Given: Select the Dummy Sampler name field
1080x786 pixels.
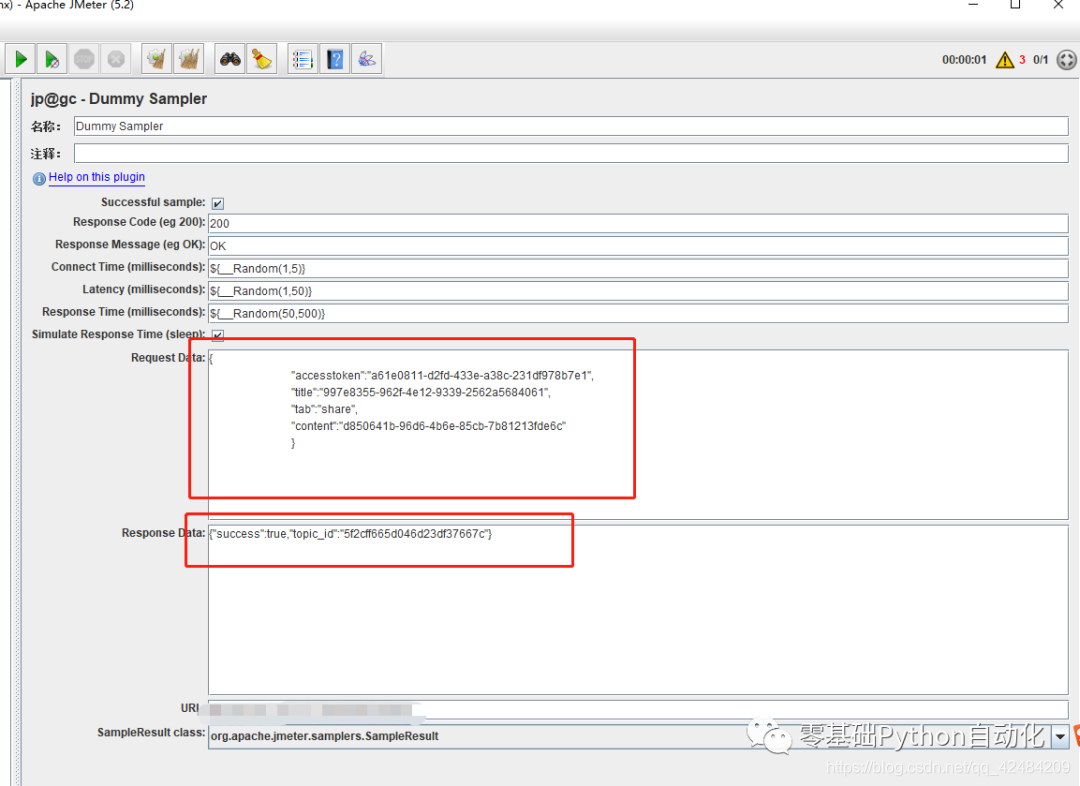Looking at the screenshot, I should 400,126.
